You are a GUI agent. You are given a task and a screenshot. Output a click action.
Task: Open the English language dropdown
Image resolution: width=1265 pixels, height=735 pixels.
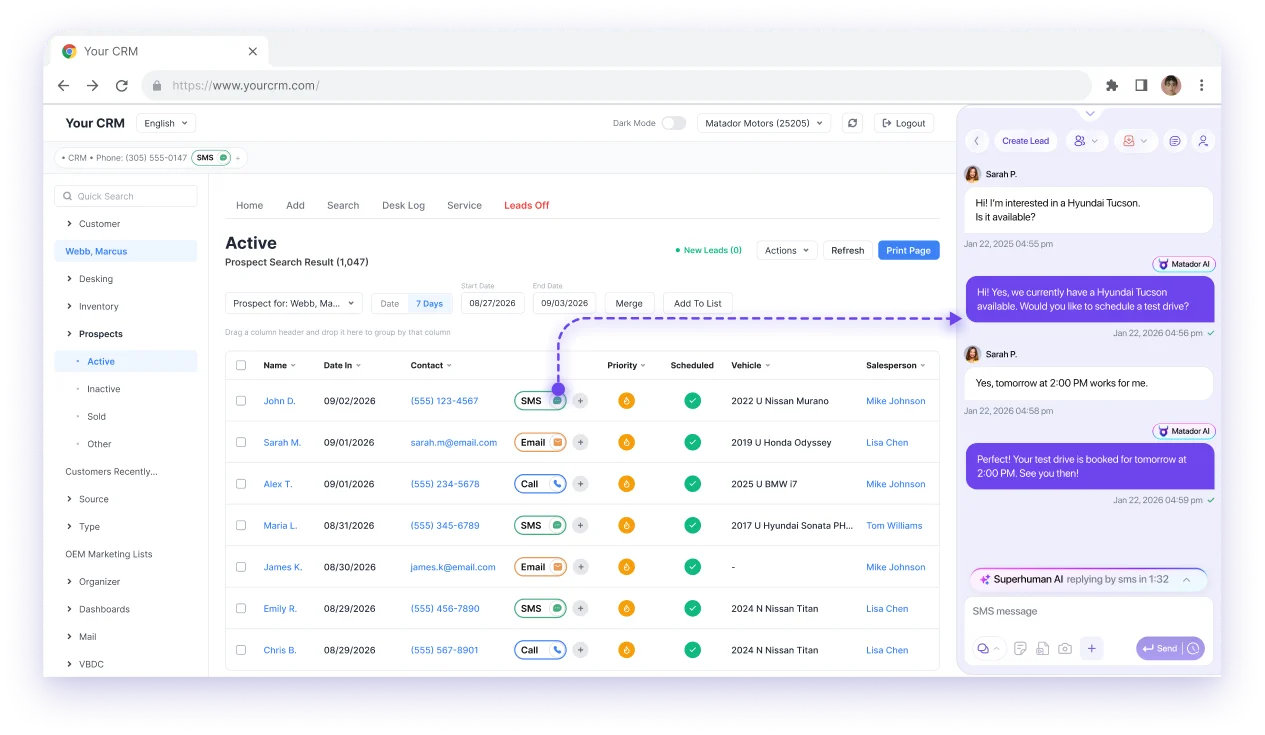166,123
